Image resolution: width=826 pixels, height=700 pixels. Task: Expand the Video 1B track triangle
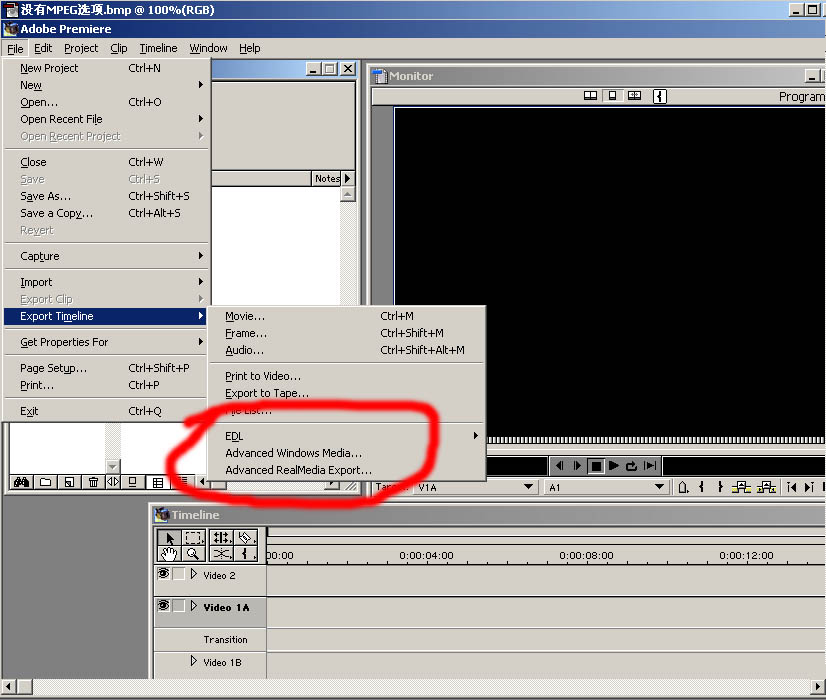pos(193,660)
